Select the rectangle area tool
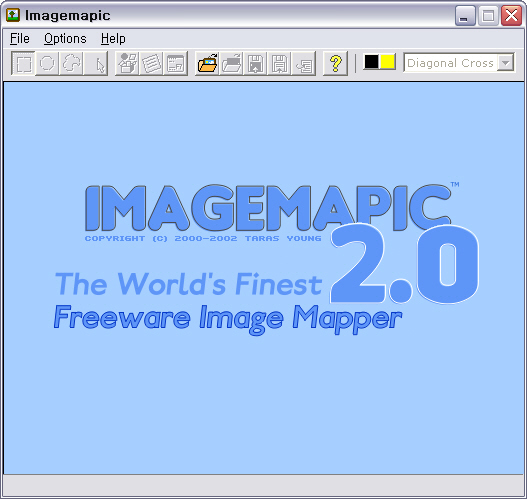The height and width of the screenshot is (499, 527). pos(23,63)
